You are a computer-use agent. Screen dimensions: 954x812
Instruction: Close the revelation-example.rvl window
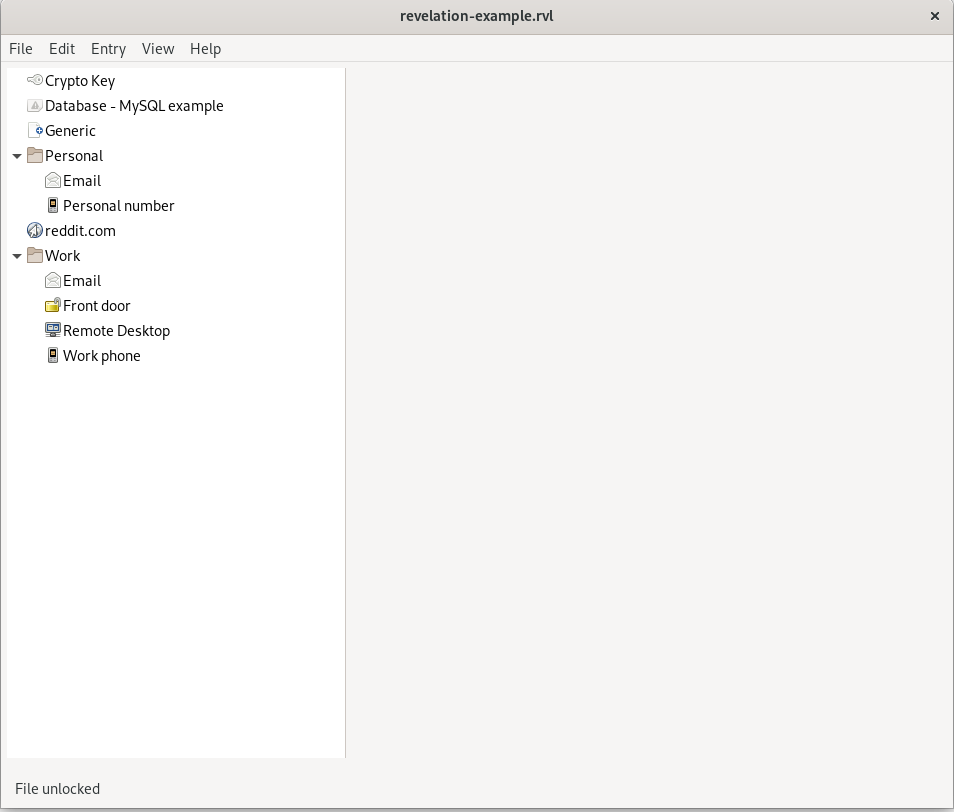click(x=935, y=16)
